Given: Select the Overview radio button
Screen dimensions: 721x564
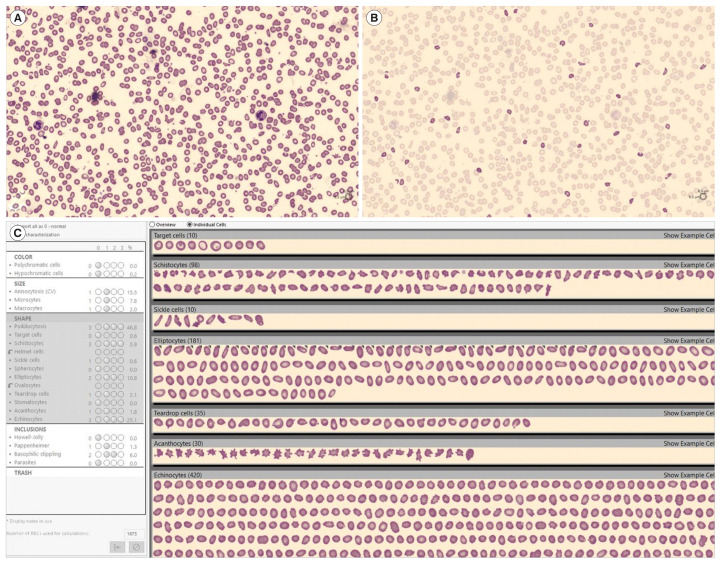Looking at the screenshot, I should (x=153, y=225).
